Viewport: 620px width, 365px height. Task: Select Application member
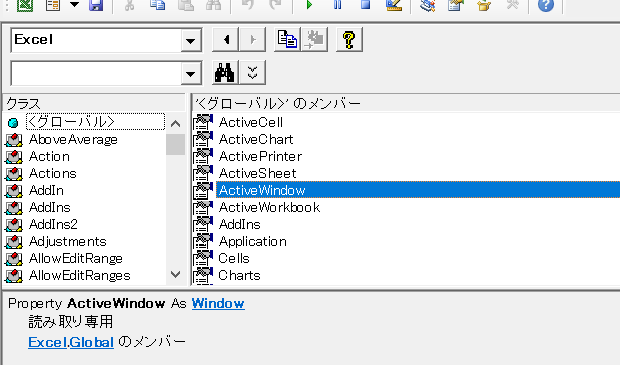(x=252, y=242)
